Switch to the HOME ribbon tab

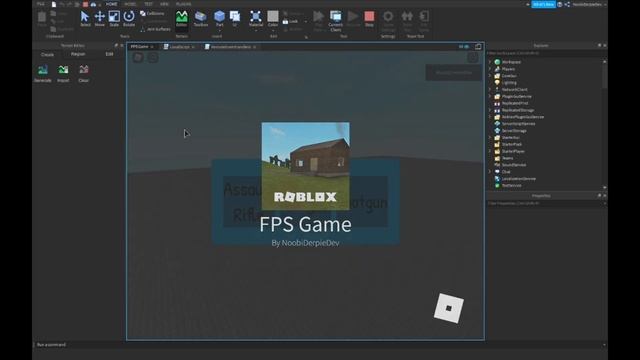[111, 4]
